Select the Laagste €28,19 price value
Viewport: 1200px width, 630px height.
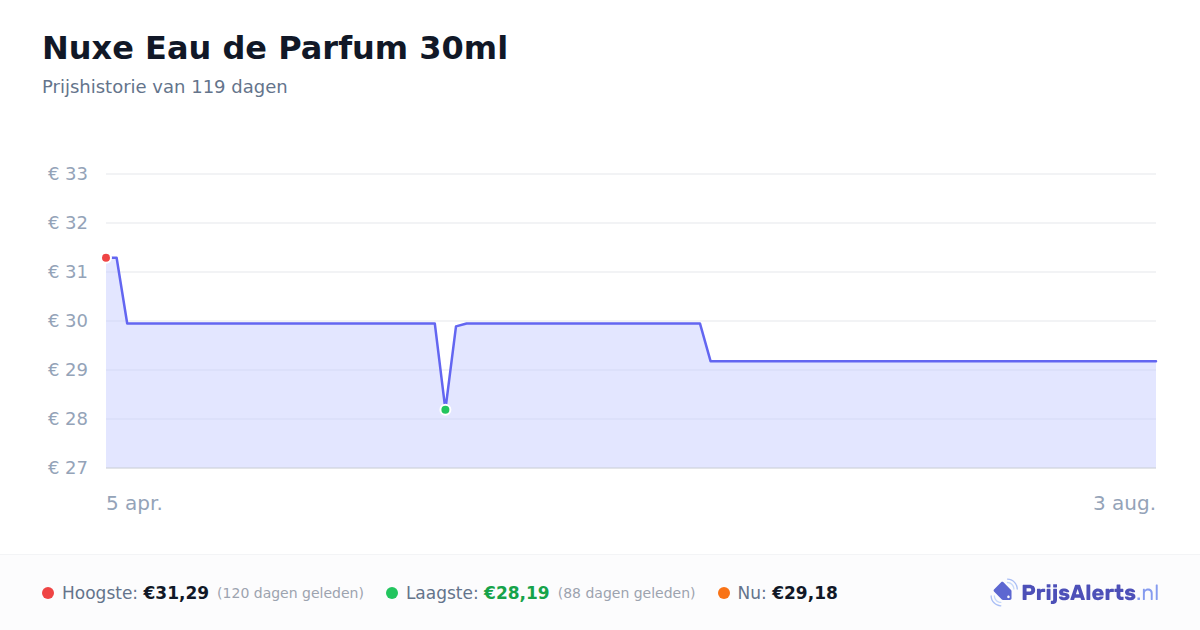tap(516, 593)
